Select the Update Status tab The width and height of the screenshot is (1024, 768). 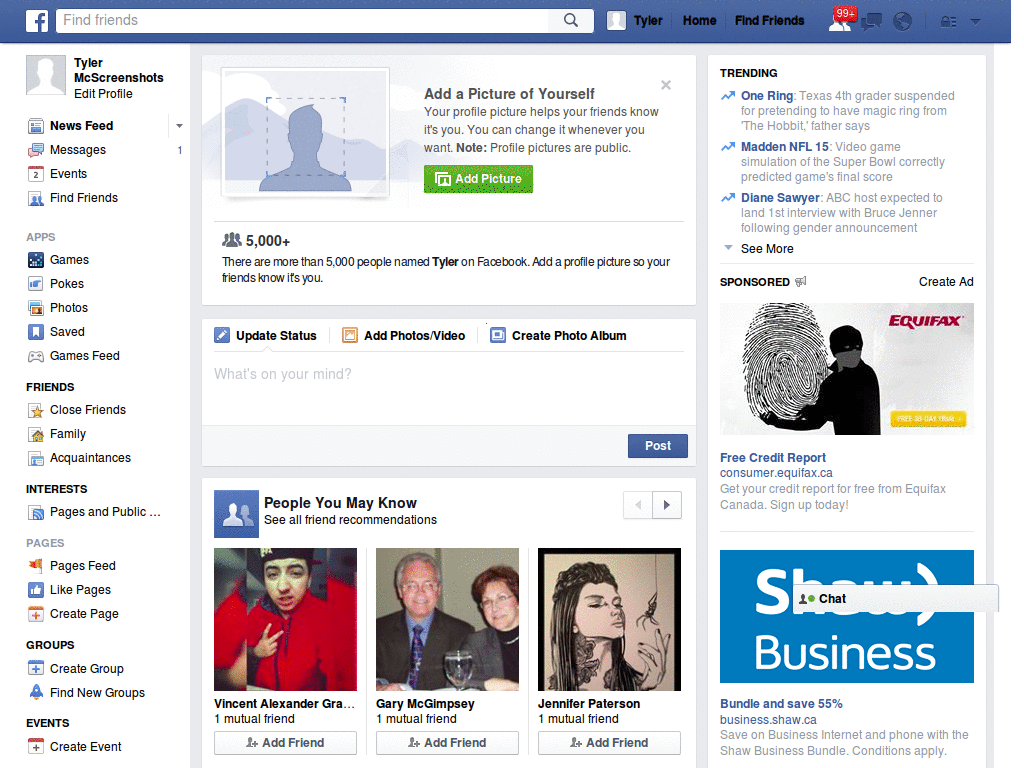click(x=266, y=336)
